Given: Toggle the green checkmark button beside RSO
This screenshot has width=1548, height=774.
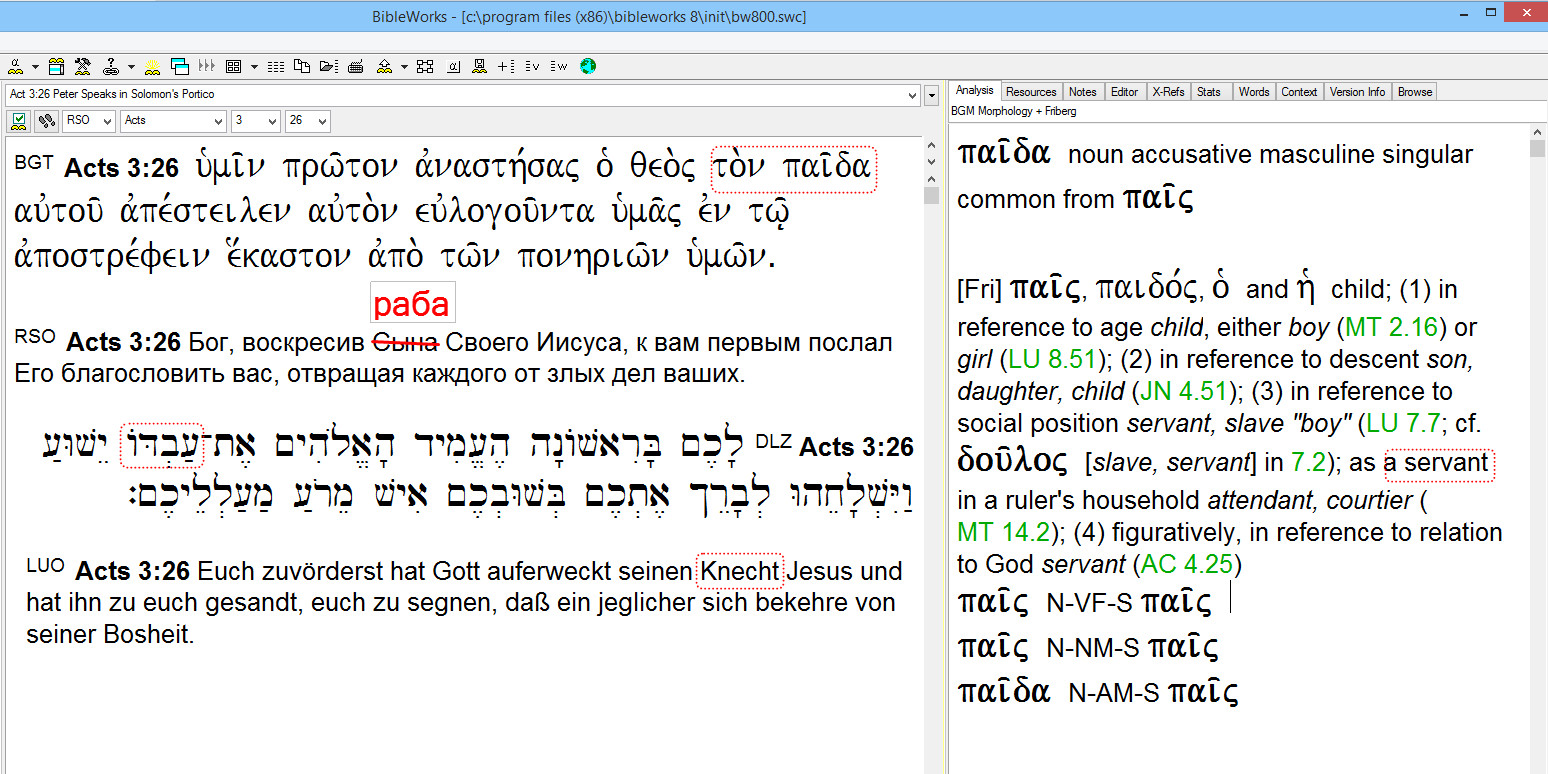Looking at the screenshot, I should pyautogui.click(x=19, y=121).
